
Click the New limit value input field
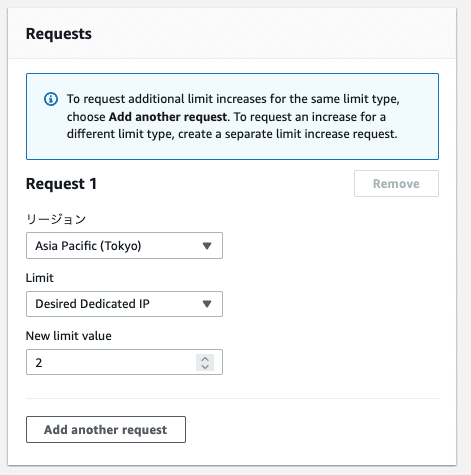tap(124, 362)
